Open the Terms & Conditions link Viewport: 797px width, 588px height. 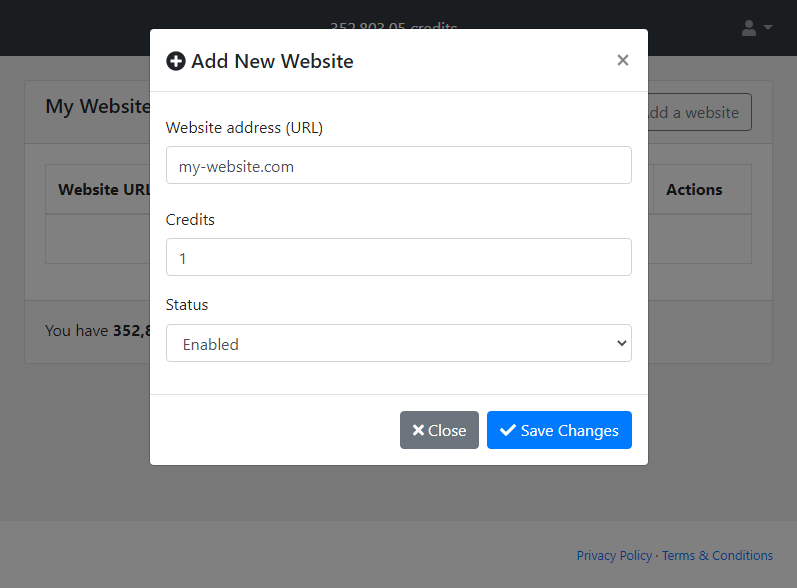click(x=717, y=555)
